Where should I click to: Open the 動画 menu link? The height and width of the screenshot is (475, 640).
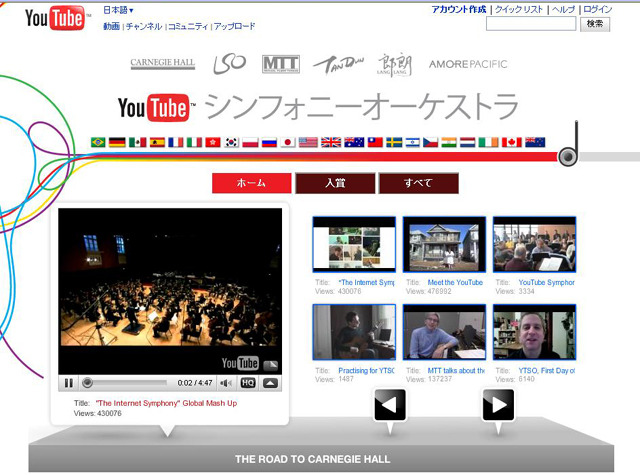[111, 27]
